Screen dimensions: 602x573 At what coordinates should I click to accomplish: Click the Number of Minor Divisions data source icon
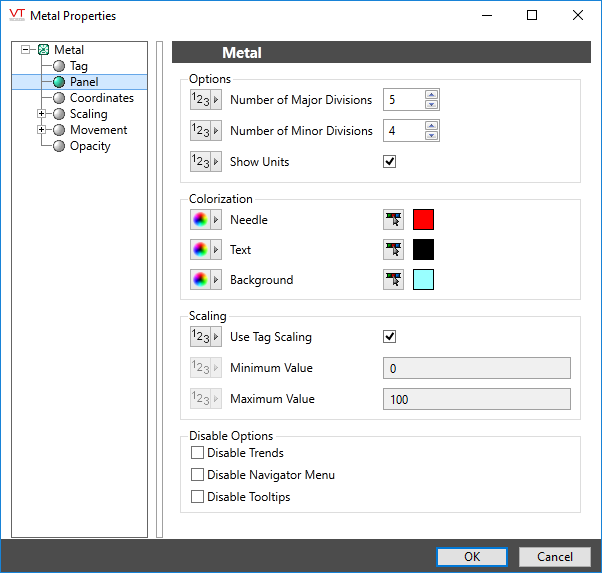click(205, 131)
